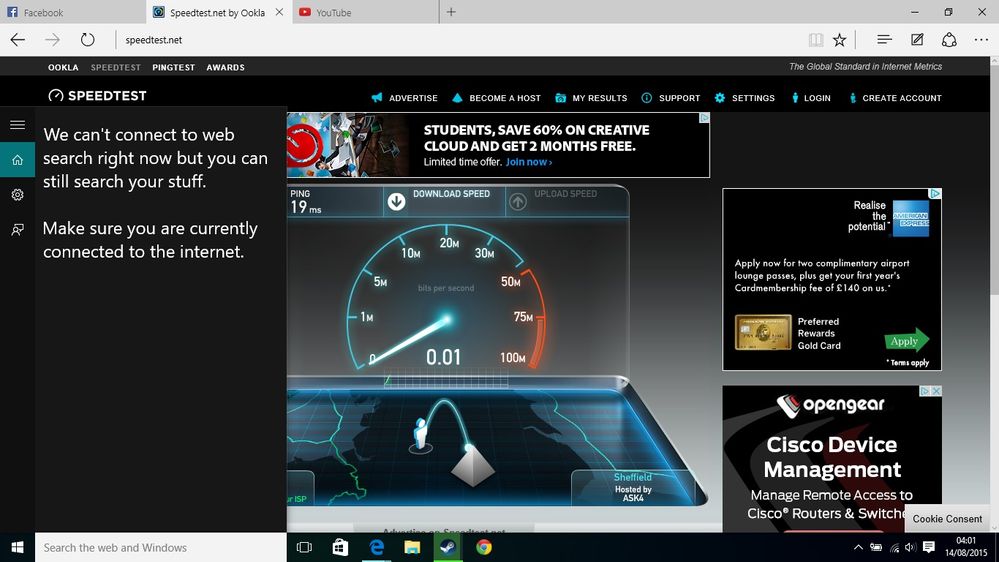Image resolution: width=999 pixels, height=562 pixels.
Task: Select the Speedtest.net by Ookla tab
Action: 217,12
